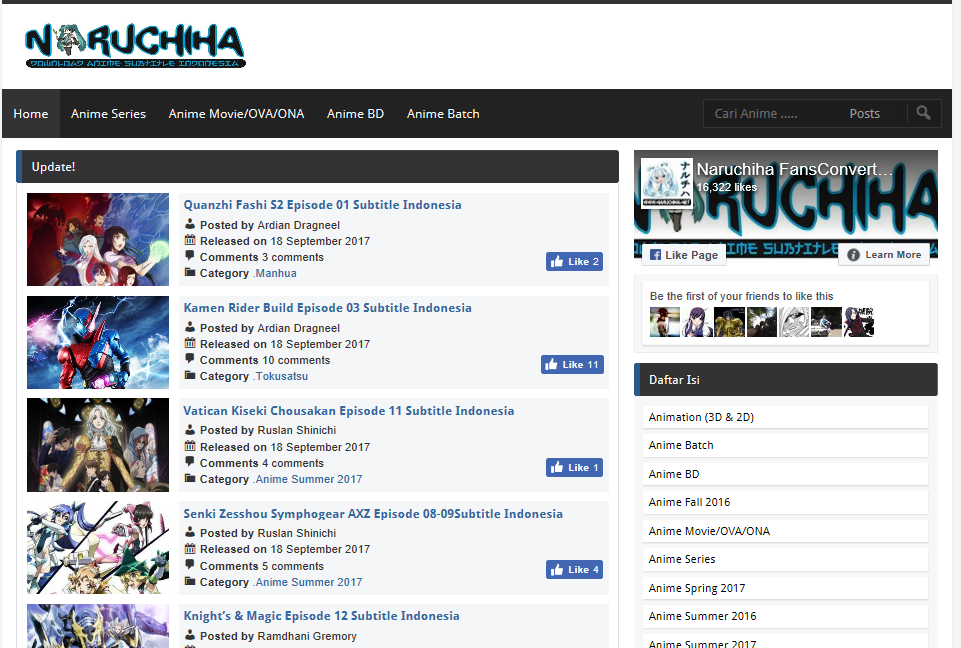961x648 pixels.
Task: Open Senki Zesshou Symphogear AXZ title link
Action: tap(373, 514)
